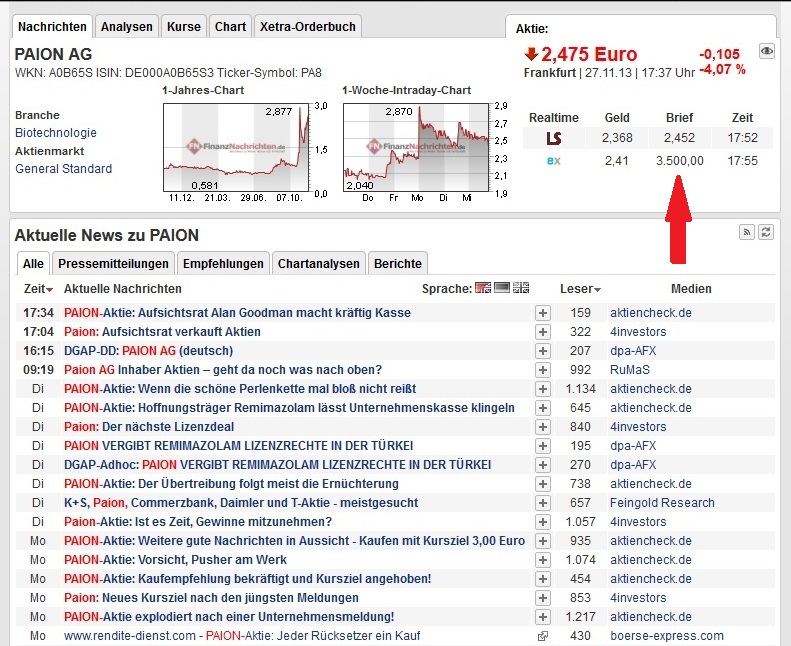
Task: Select the Pressemitteilungen news tab
Action: [x=113, y=264]
